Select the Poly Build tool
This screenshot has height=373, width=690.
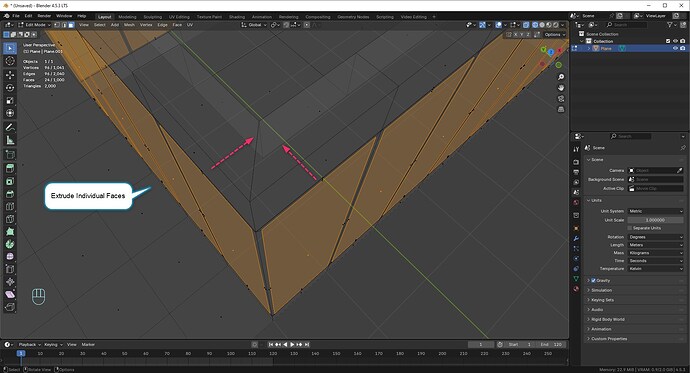coord(10,231)
